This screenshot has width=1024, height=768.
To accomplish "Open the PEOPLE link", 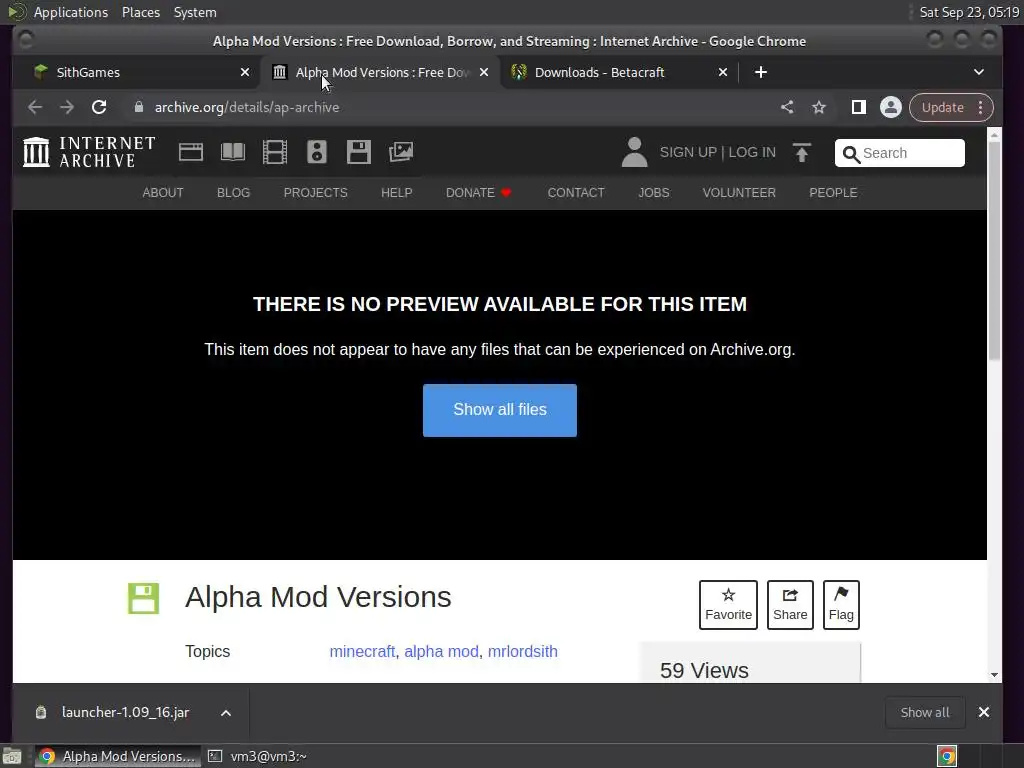I will (x=833, y=193).
